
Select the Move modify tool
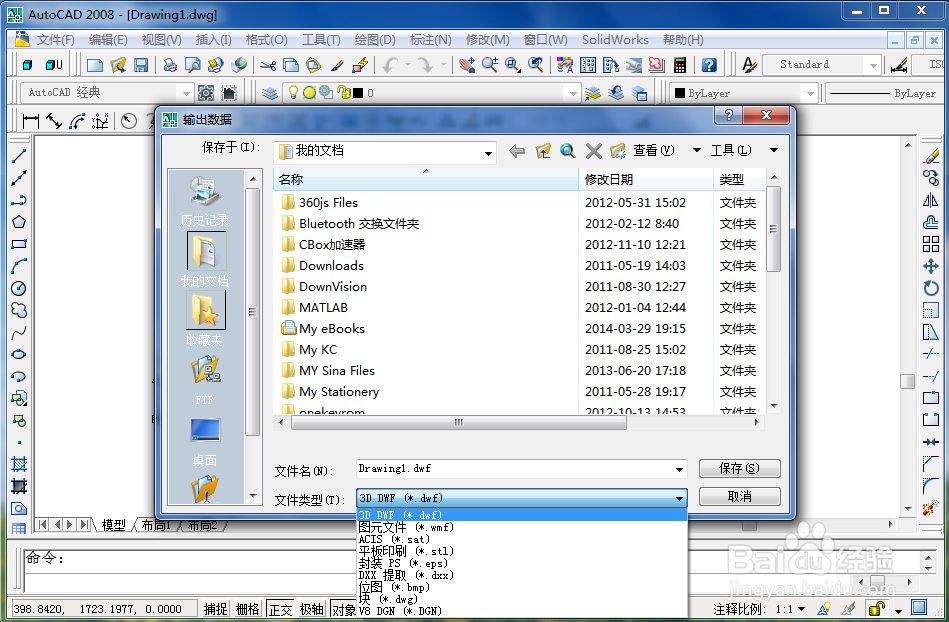click(931, 266)
